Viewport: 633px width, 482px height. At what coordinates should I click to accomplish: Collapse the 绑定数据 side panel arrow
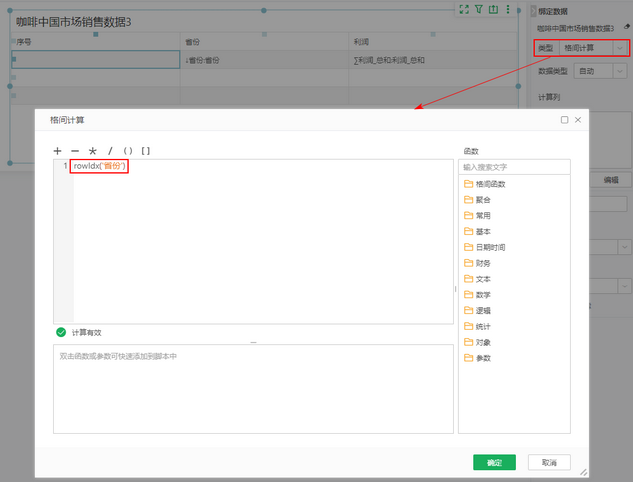tap(533, 11)
